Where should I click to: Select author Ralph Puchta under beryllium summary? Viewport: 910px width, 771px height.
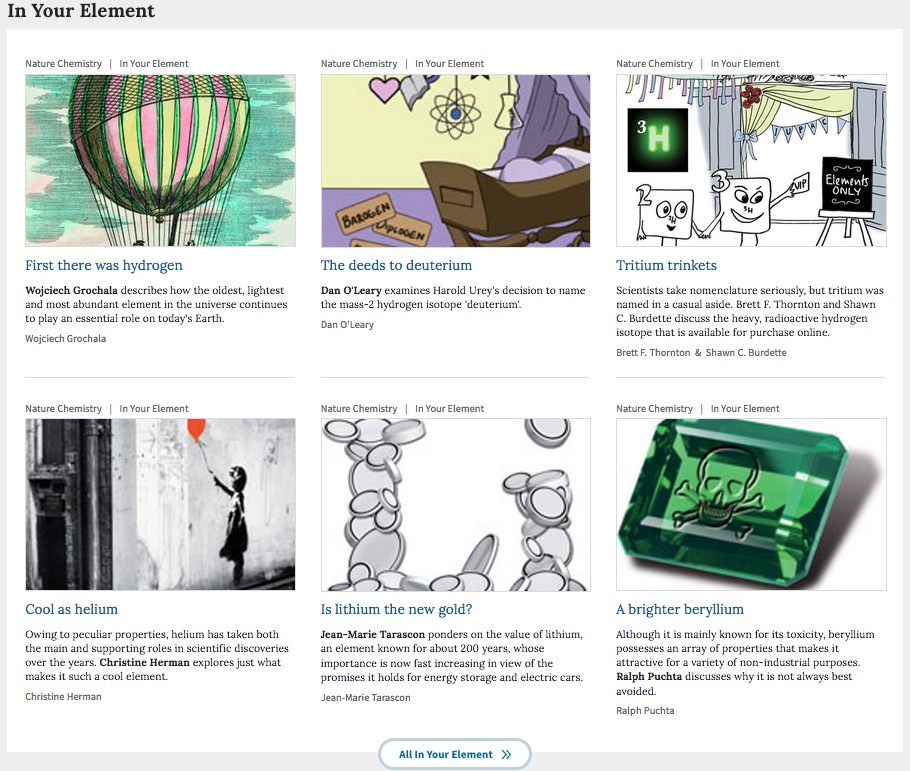click(x=645, y=710)
